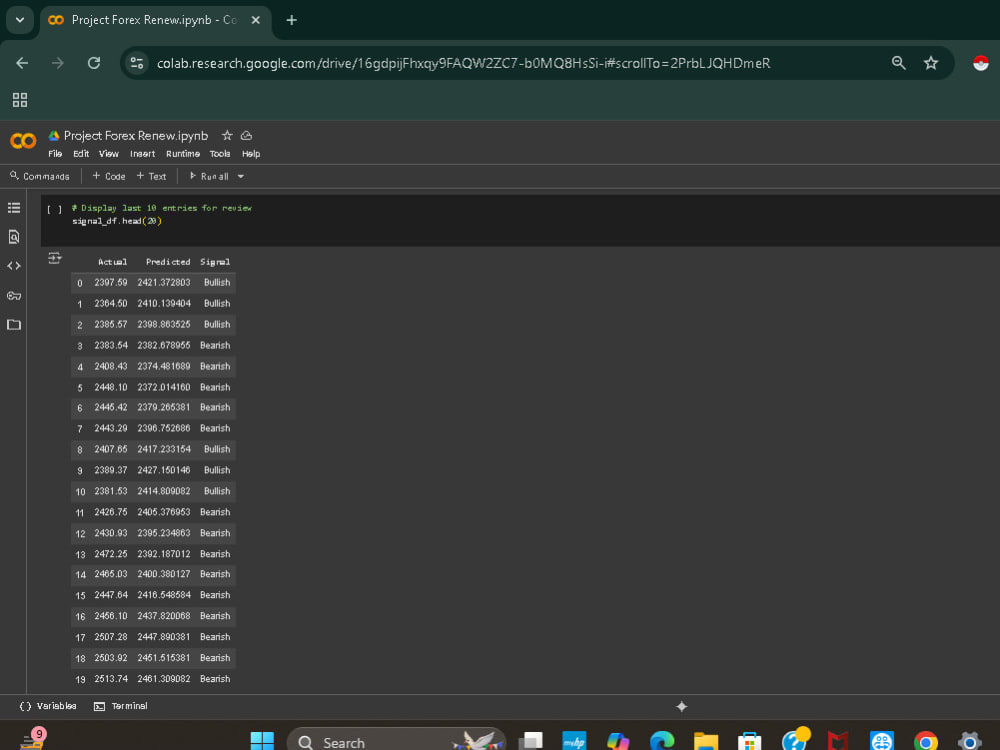
Task: Select predicted value 2410.139404
Action: coord(164,304)
